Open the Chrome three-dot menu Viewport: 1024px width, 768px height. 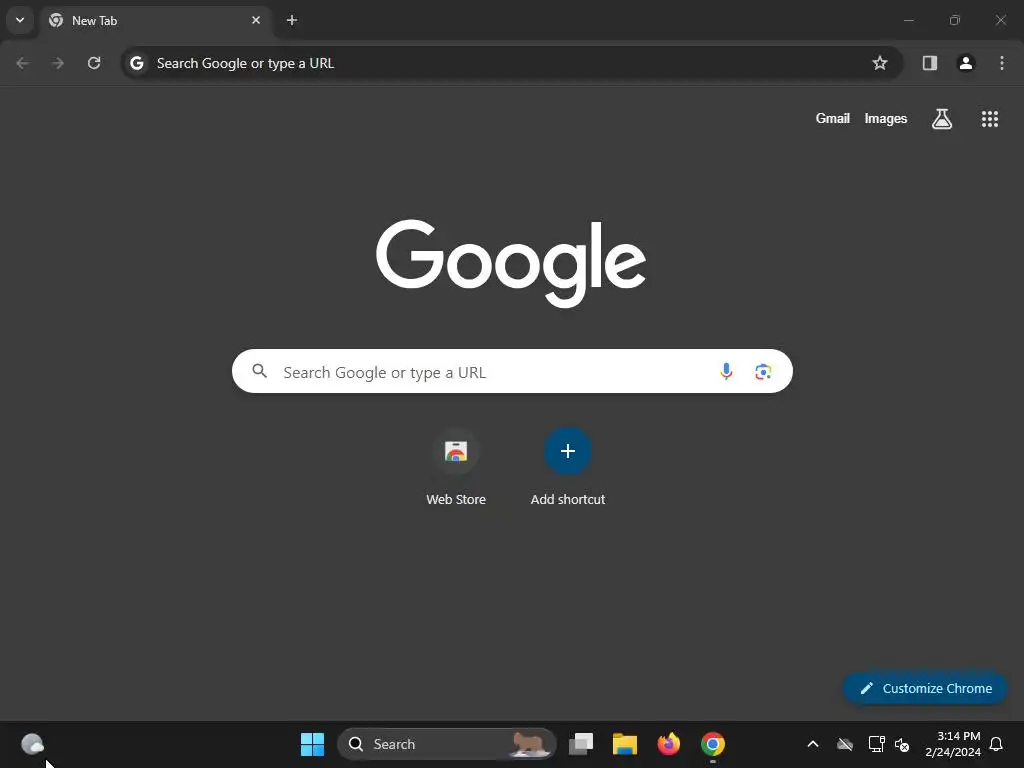(1002, 63)
